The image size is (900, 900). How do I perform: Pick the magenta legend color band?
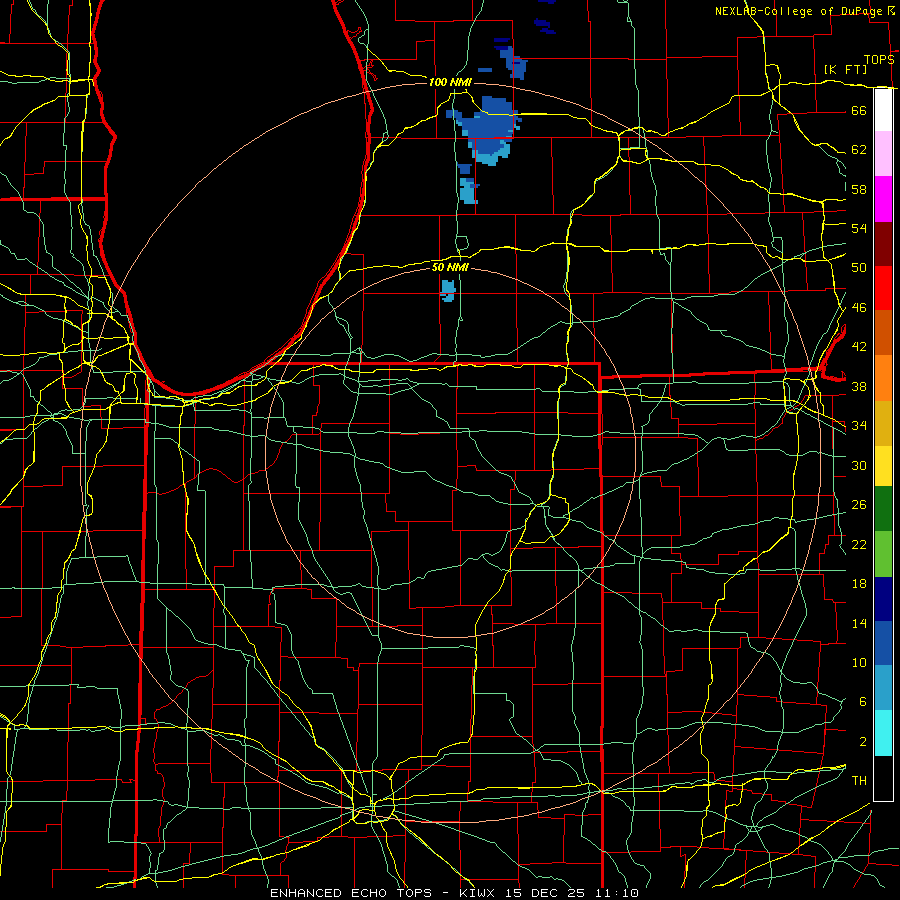[883, 199]
